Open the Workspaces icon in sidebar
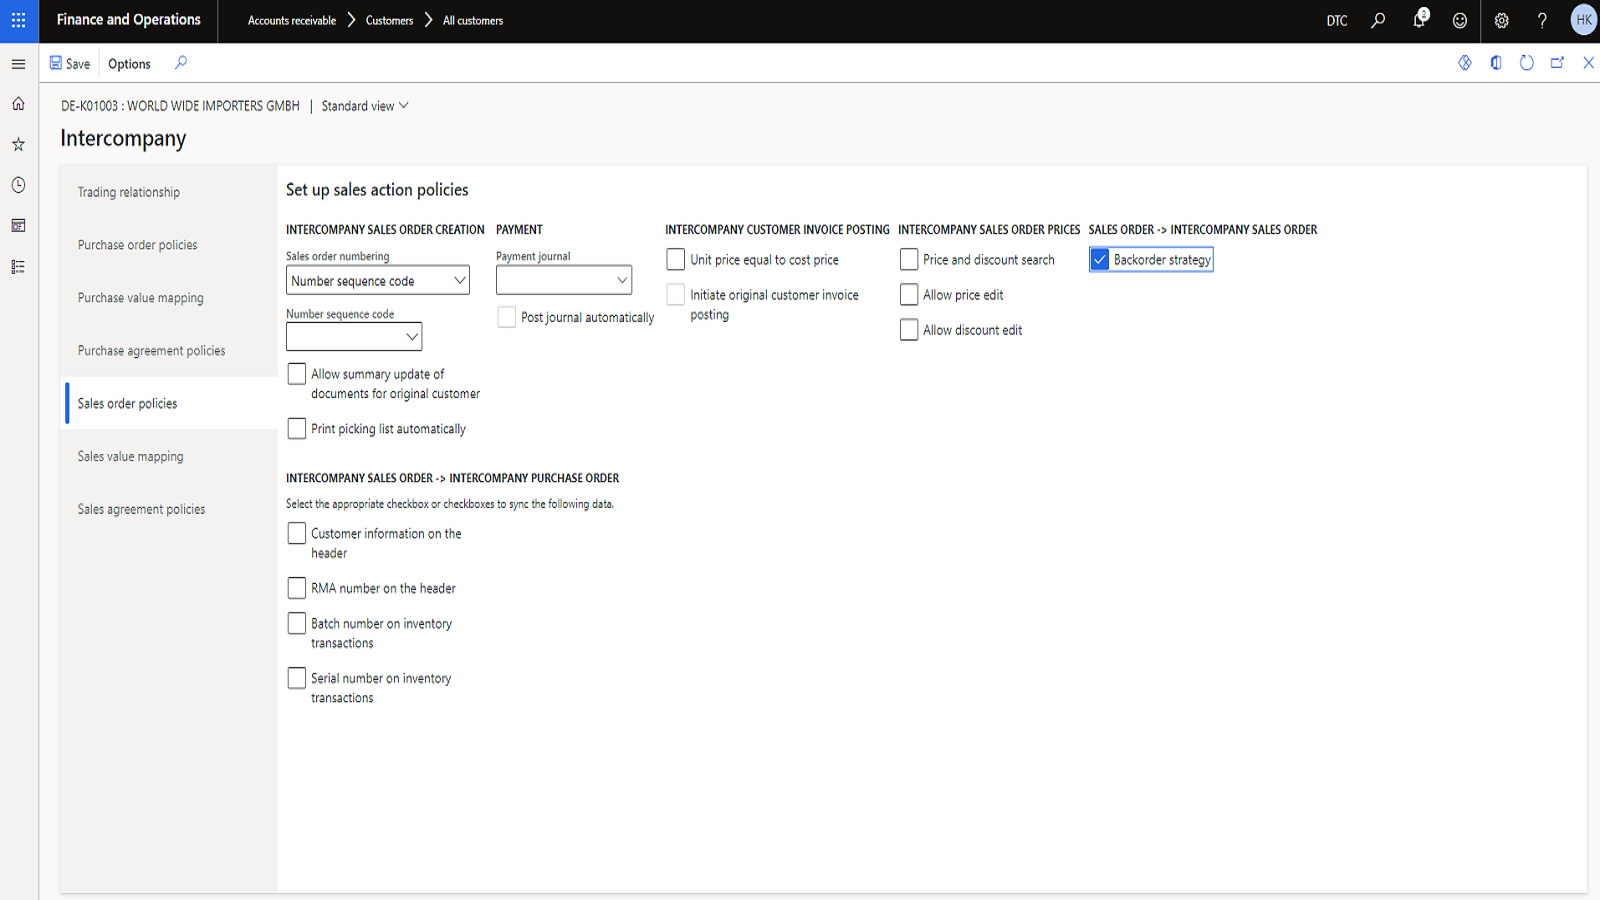The image size is (1600, 900). point(18,226)
